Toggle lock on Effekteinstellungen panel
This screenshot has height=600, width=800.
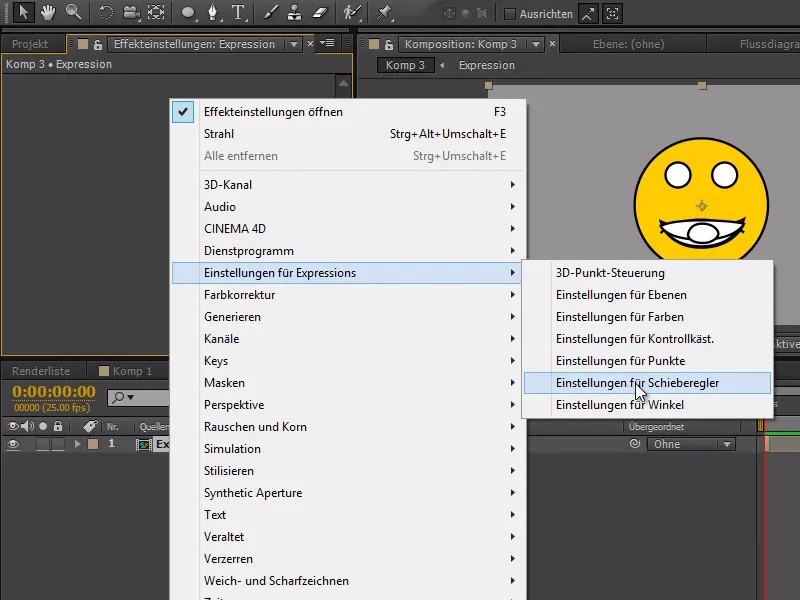pyautogui.click(x=98, y=44)
